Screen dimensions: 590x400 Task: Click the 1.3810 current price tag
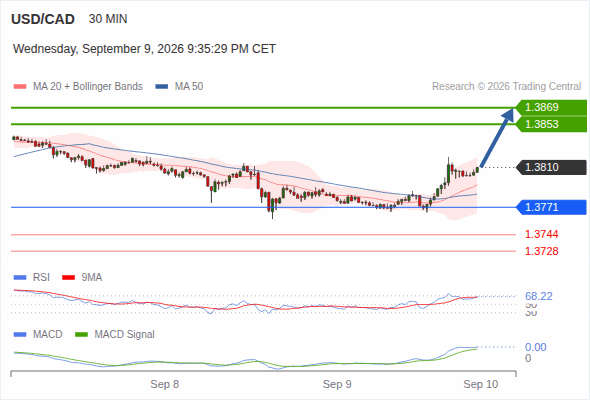tap(551, 167)
